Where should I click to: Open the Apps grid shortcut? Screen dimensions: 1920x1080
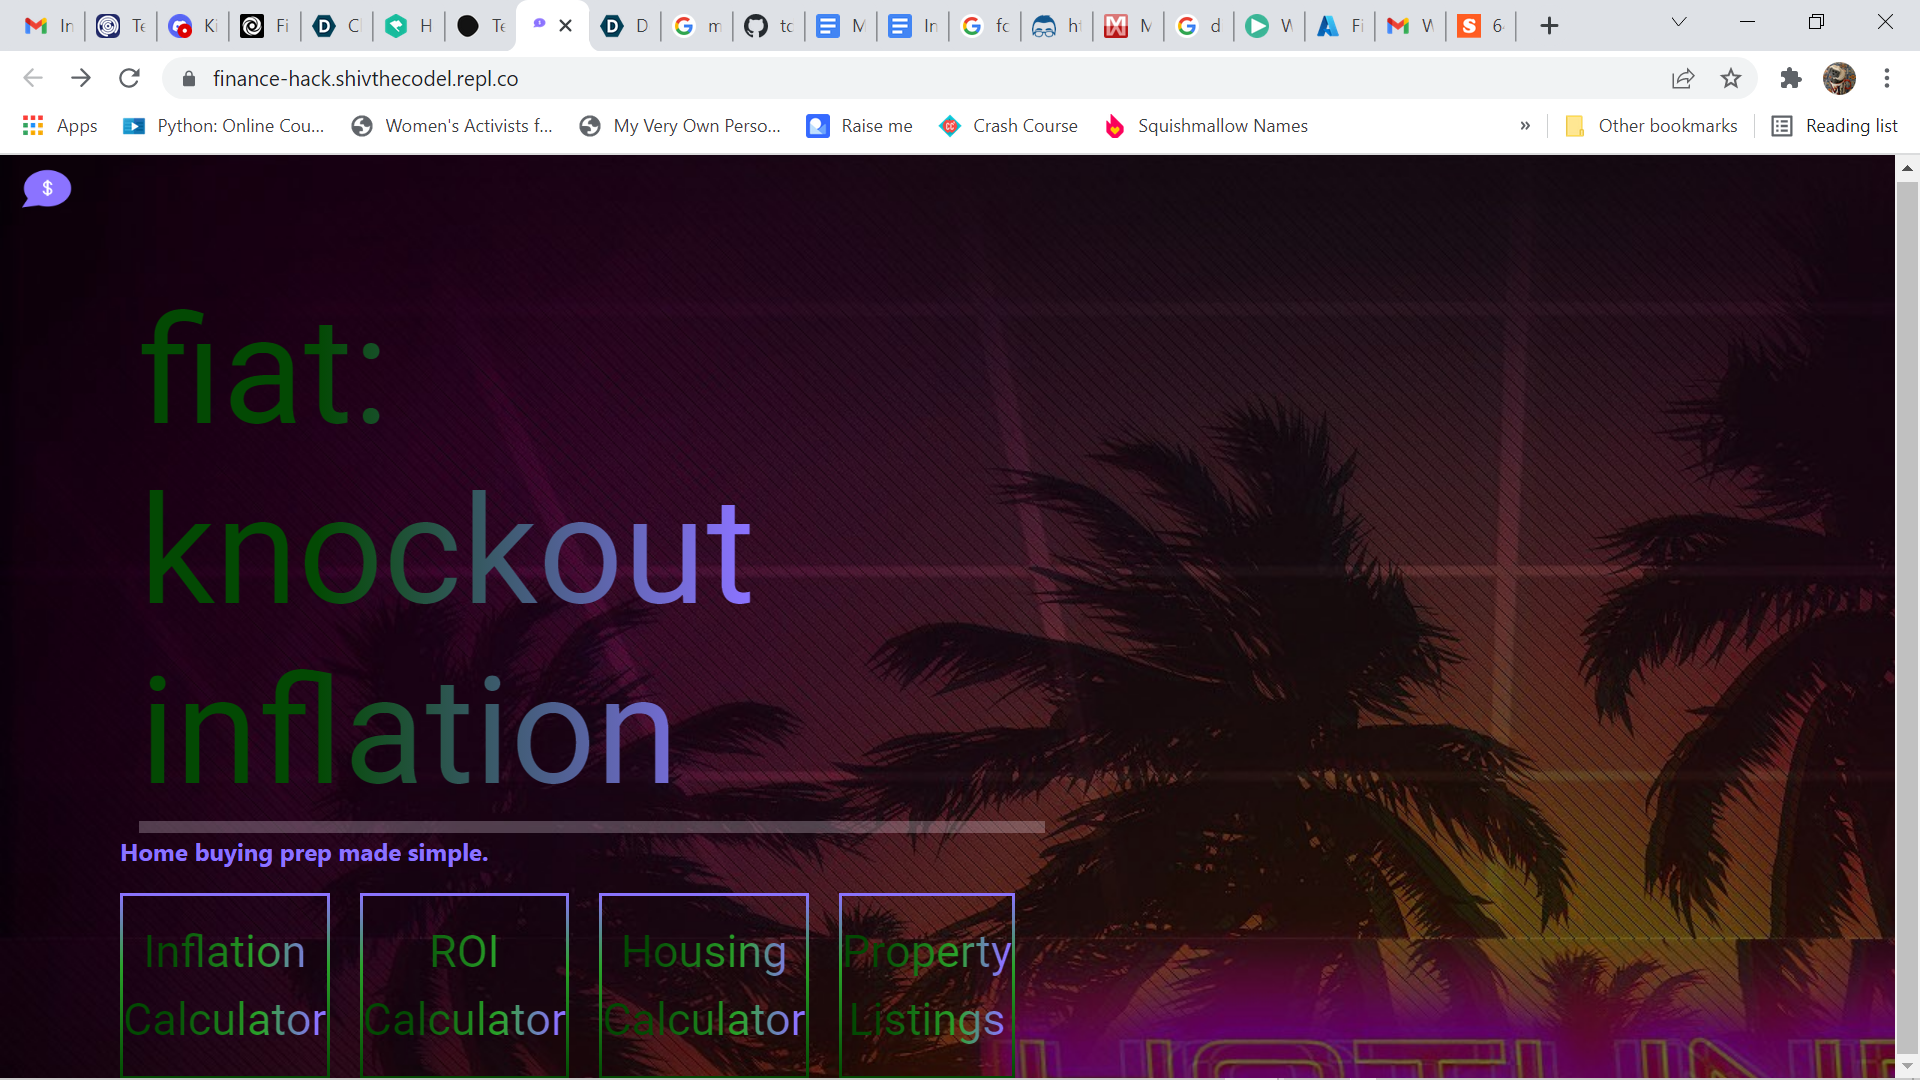60,126
